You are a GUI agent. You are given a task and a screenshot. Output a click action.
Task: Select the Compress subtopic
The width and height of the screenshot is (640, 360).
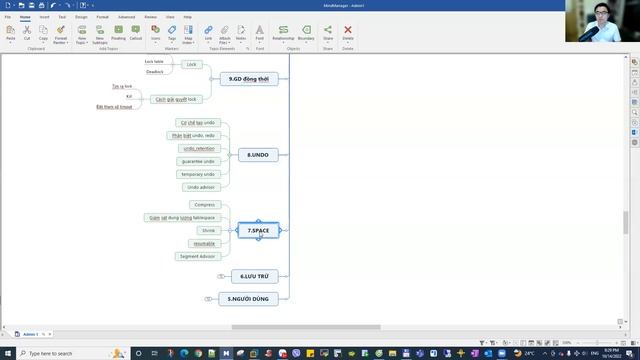tap(205, 204)
